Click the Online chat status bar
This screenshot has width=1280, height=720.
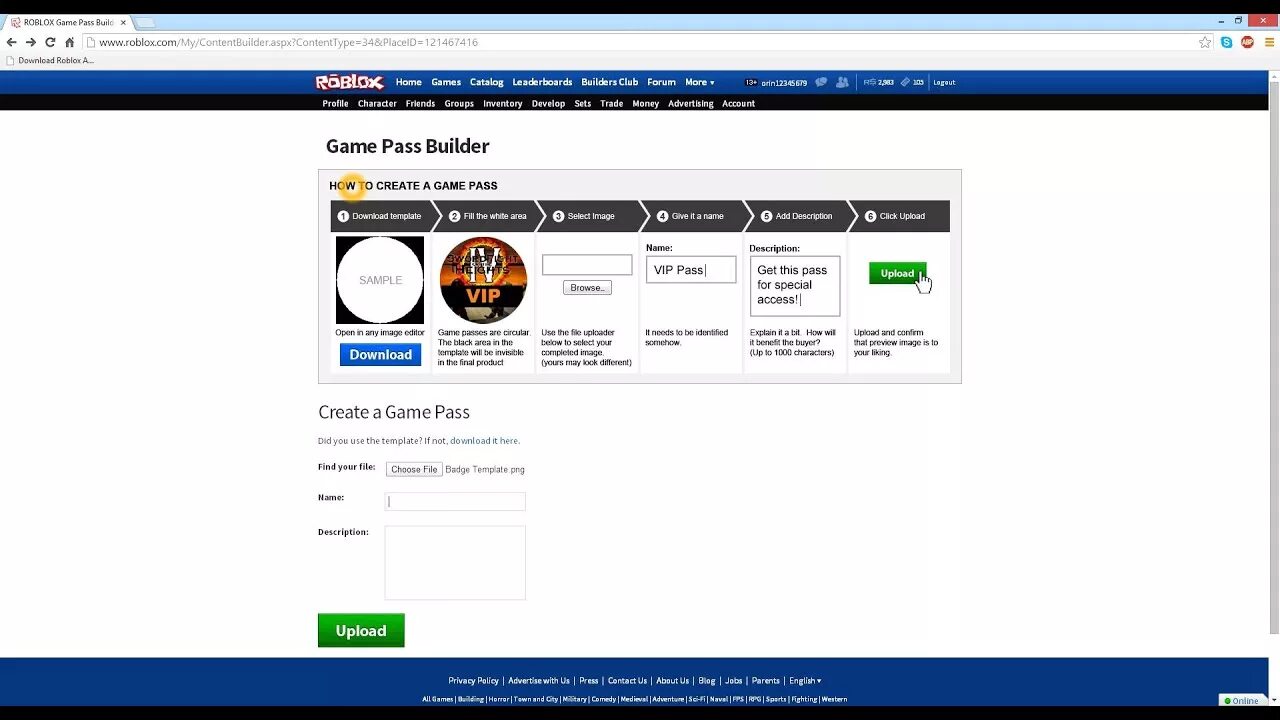1242,700
